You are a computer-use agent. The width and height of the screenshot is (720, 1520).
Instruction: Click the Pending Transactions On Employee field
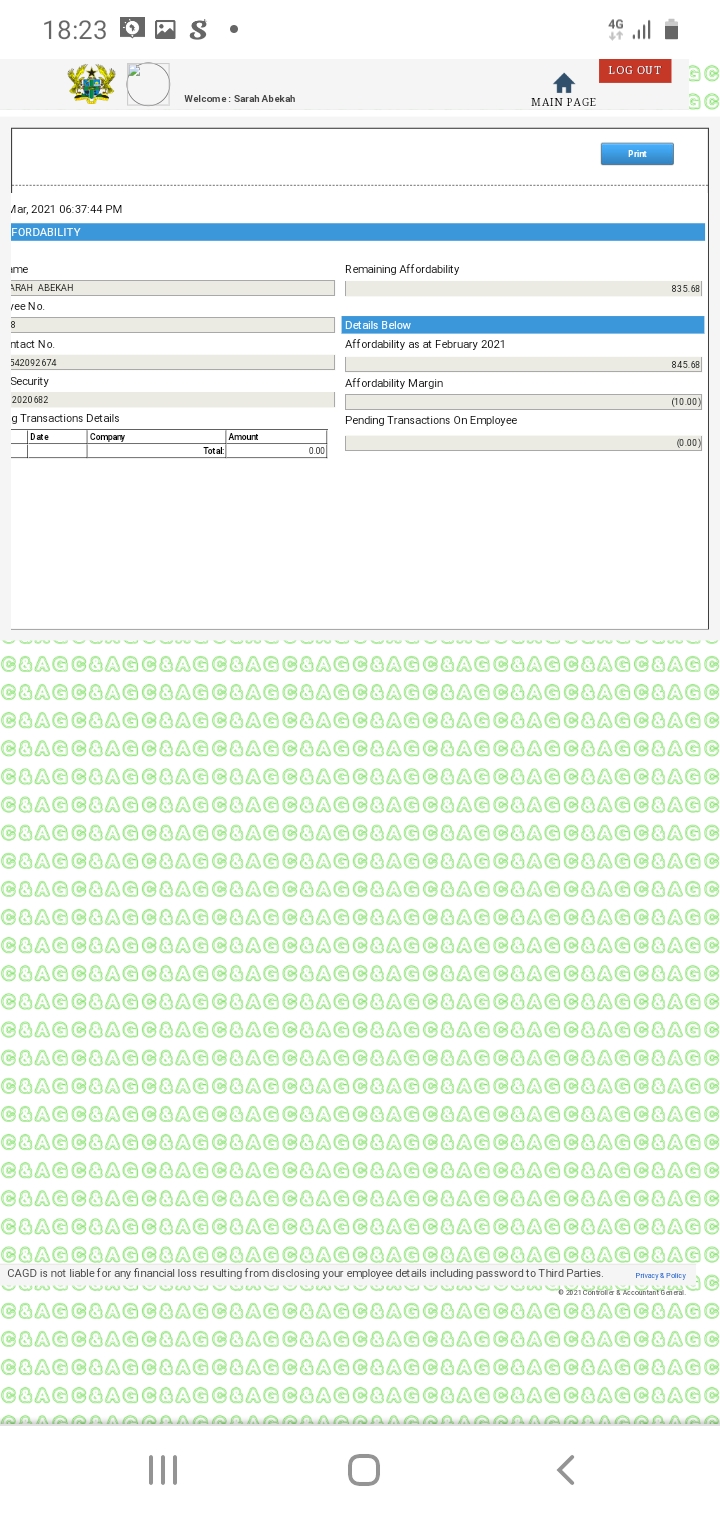[523, 442]
